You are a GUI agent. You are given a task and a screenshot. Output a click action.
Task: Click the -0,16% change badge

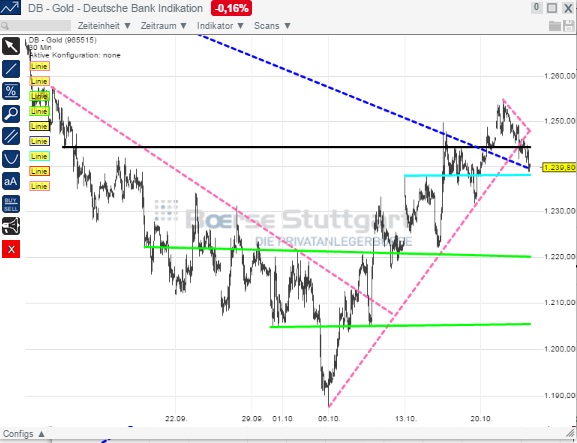click(x=231, y=8)
